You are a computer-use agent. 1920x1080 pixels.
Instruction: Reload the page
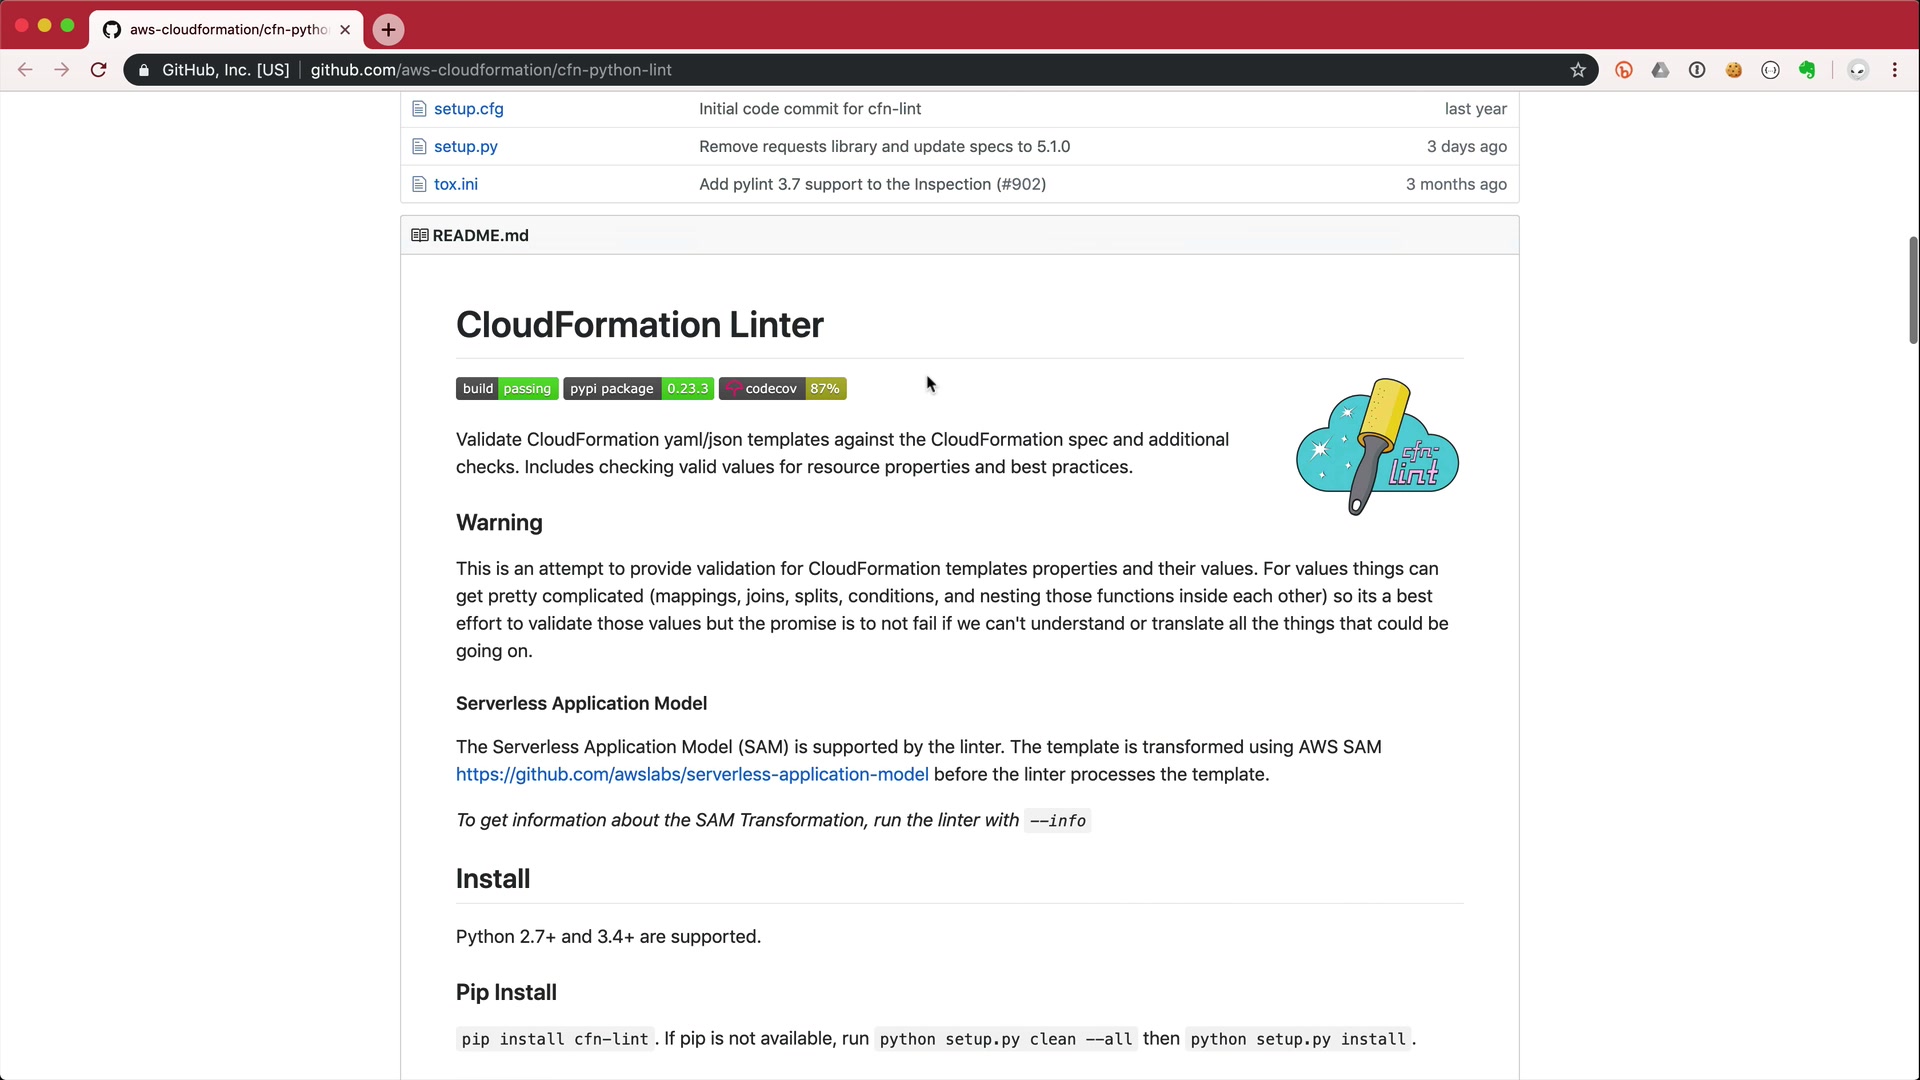(x=98, y=70)
